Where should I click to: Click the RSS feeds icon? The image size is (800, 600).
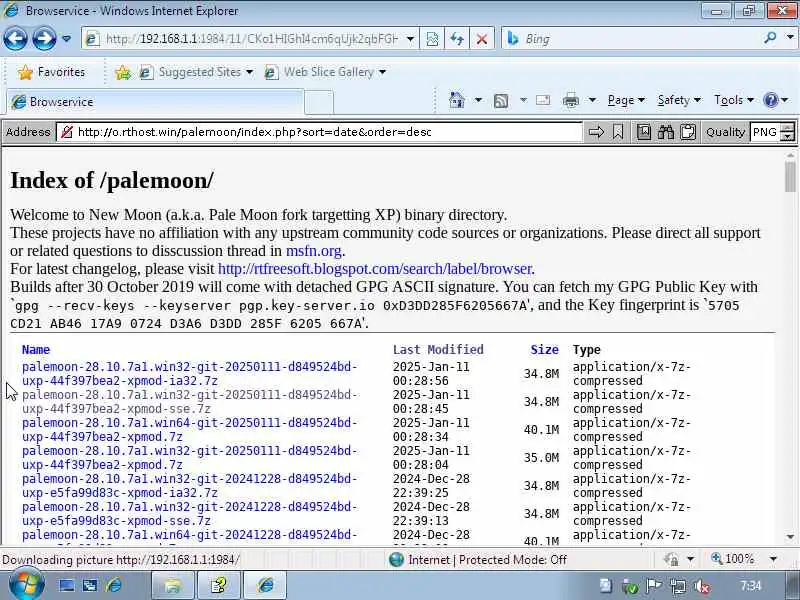tap(501, 101)
